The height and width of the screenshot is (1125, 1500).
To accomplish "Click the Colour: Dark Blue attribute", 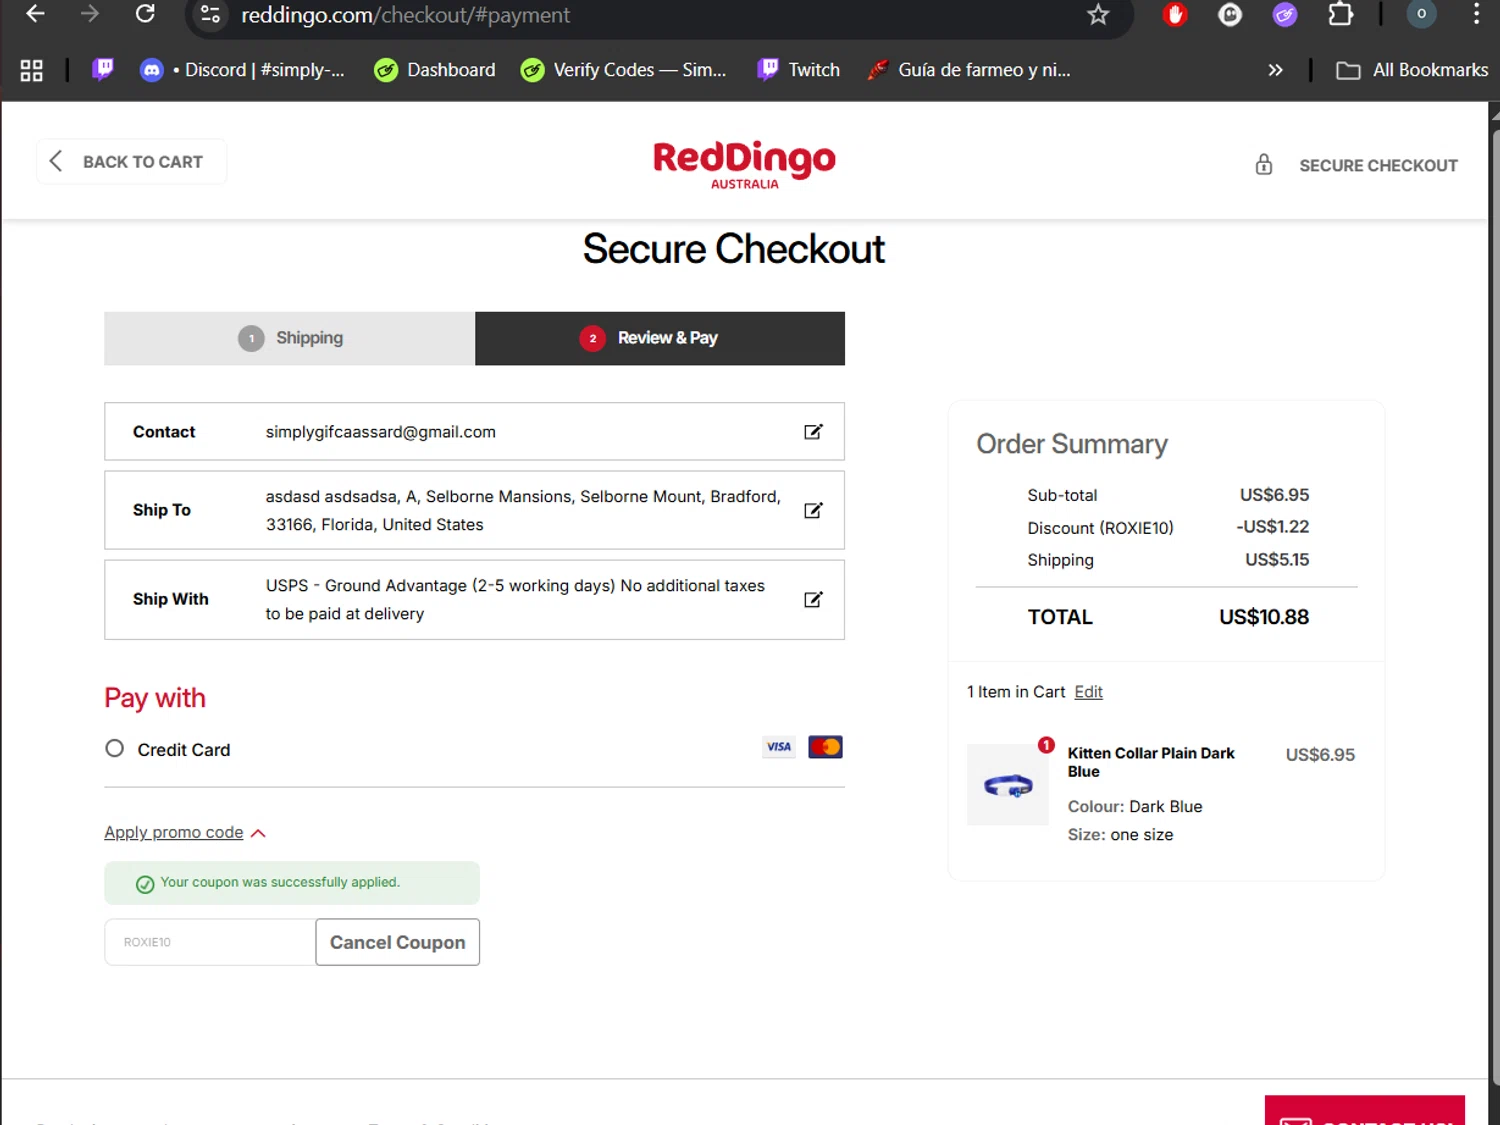I will point(1135,807).
